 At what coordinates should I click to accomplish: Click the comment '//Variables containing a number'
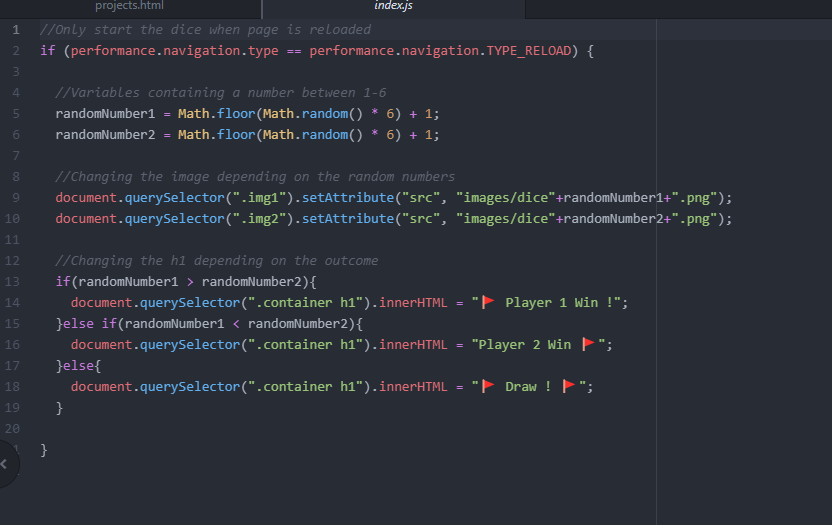(x=174, y=93)
